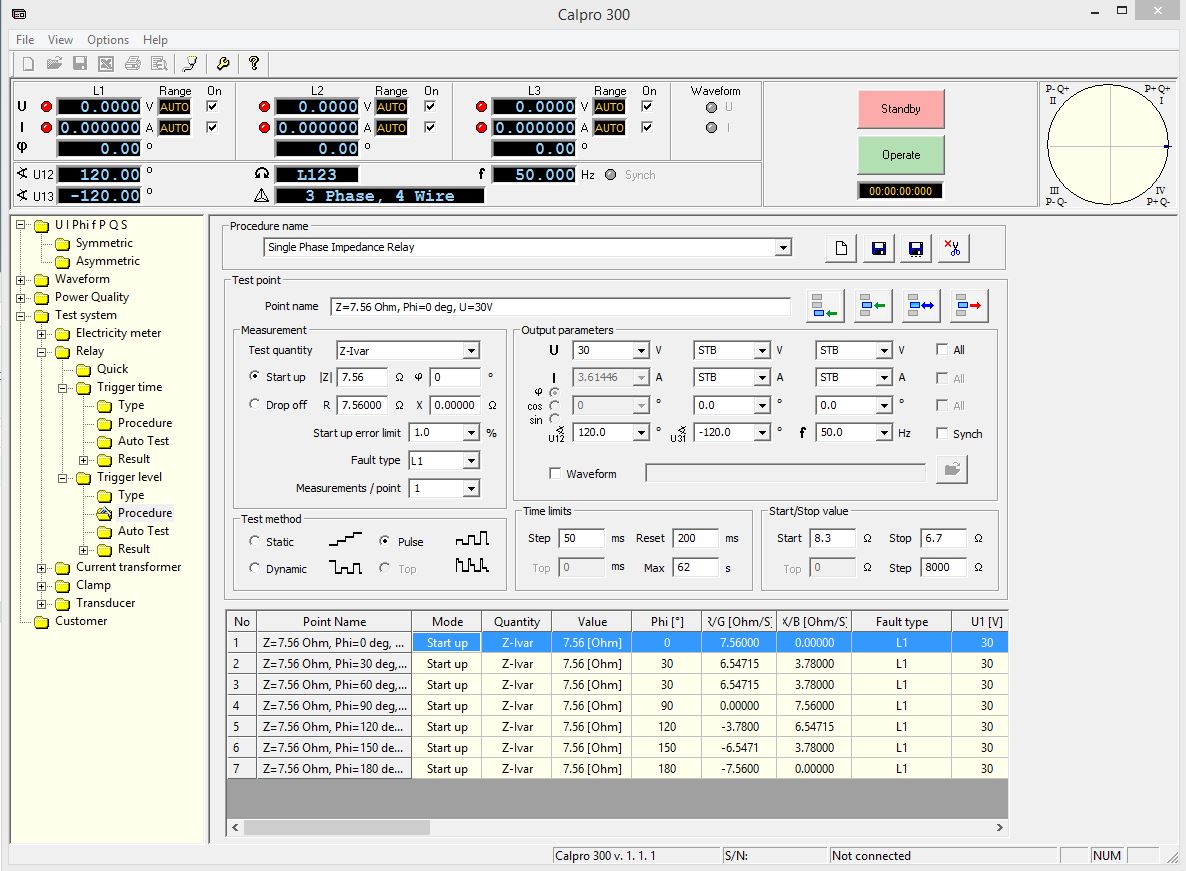The width and height of the screenshot is (1186, 871).
Task: Open the Measurements / point dropdown
Action: pos(471,488)
